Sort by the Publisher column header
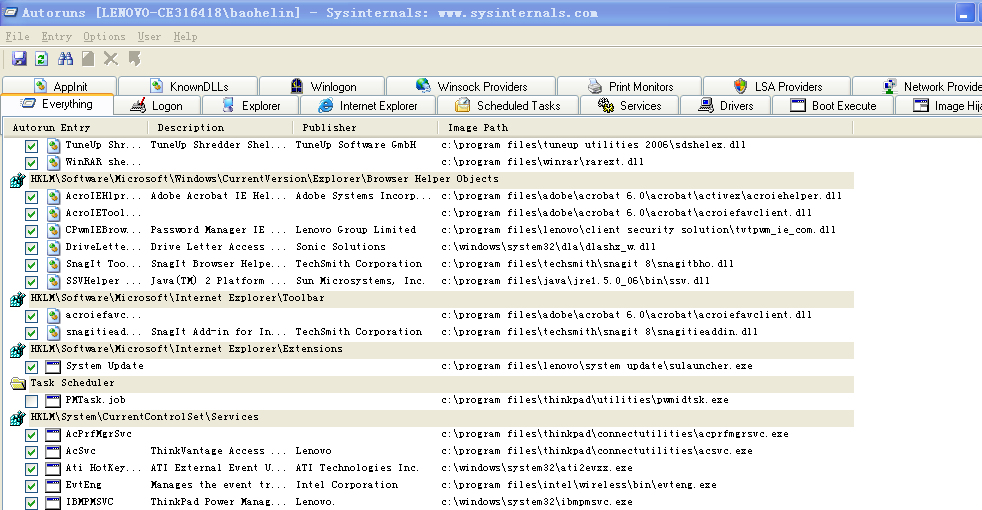 pyautogui.click(x=329, y=128)
